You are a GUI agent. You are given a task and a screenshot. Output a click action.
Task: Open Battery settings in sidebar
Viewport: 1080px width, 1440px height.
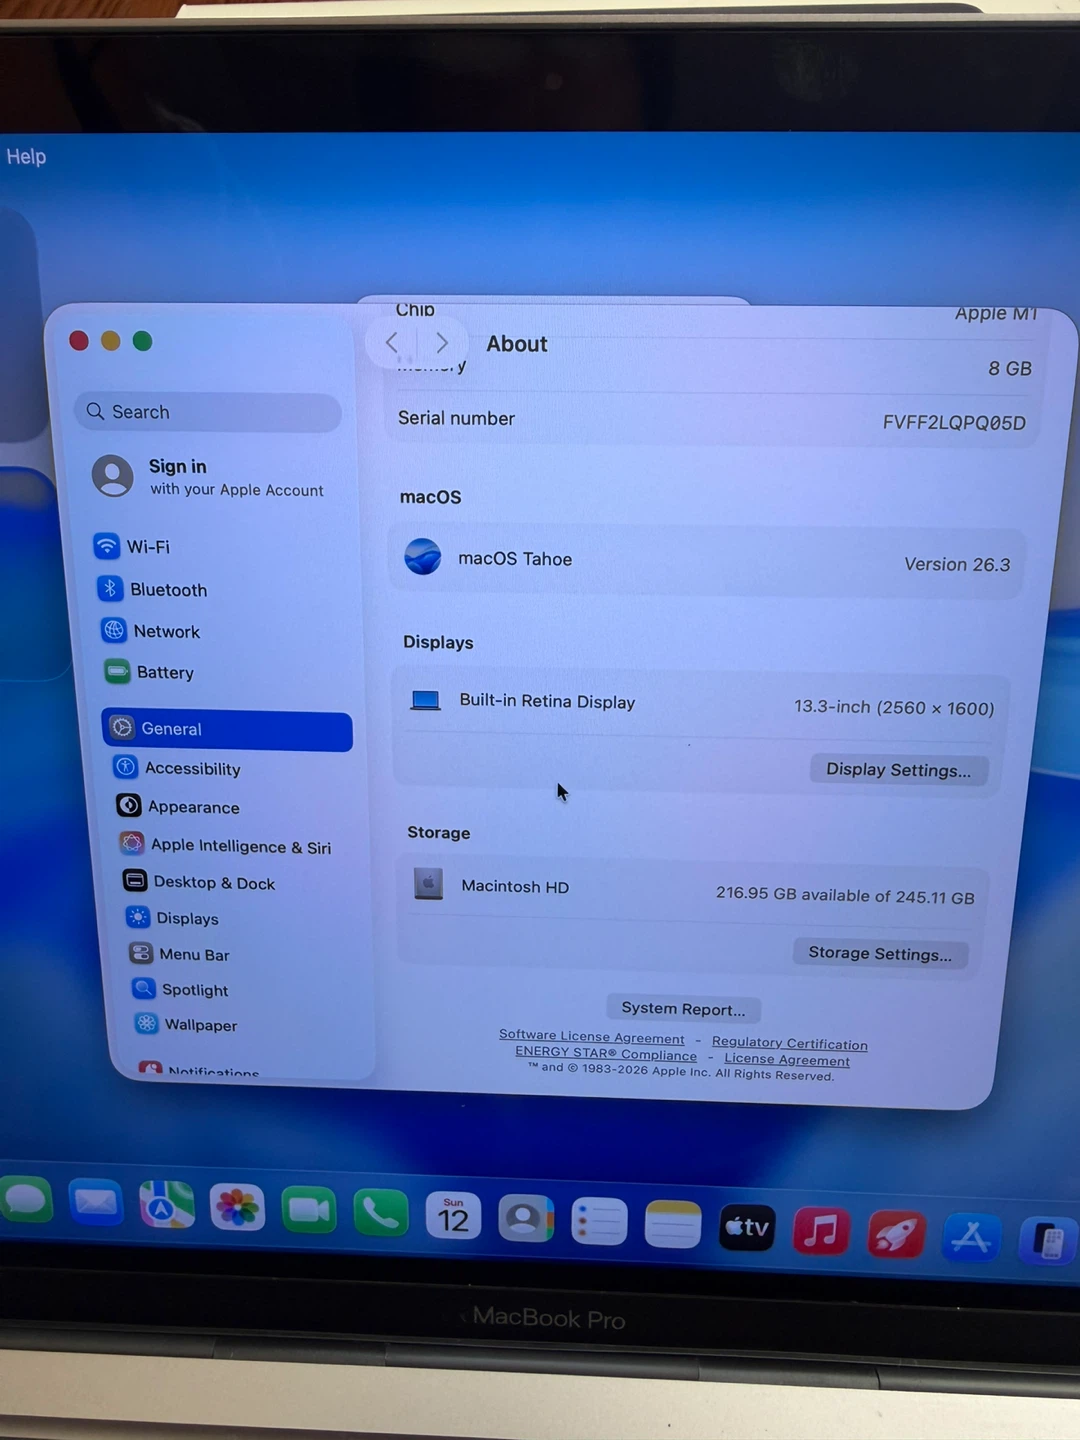[x=149, y=672]
